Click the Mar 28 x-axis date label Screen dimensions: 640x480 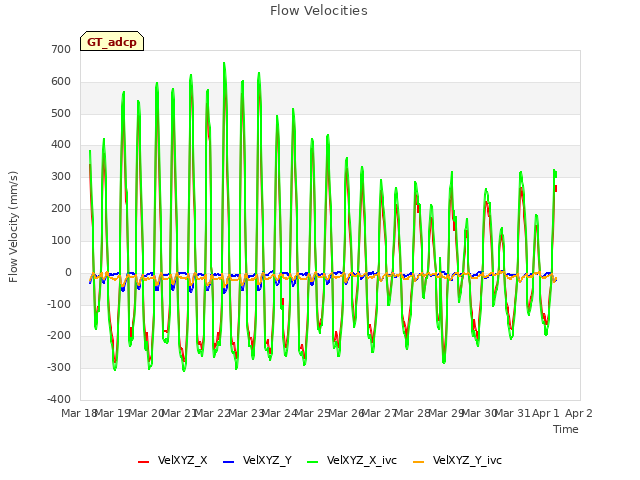point(413,413)
